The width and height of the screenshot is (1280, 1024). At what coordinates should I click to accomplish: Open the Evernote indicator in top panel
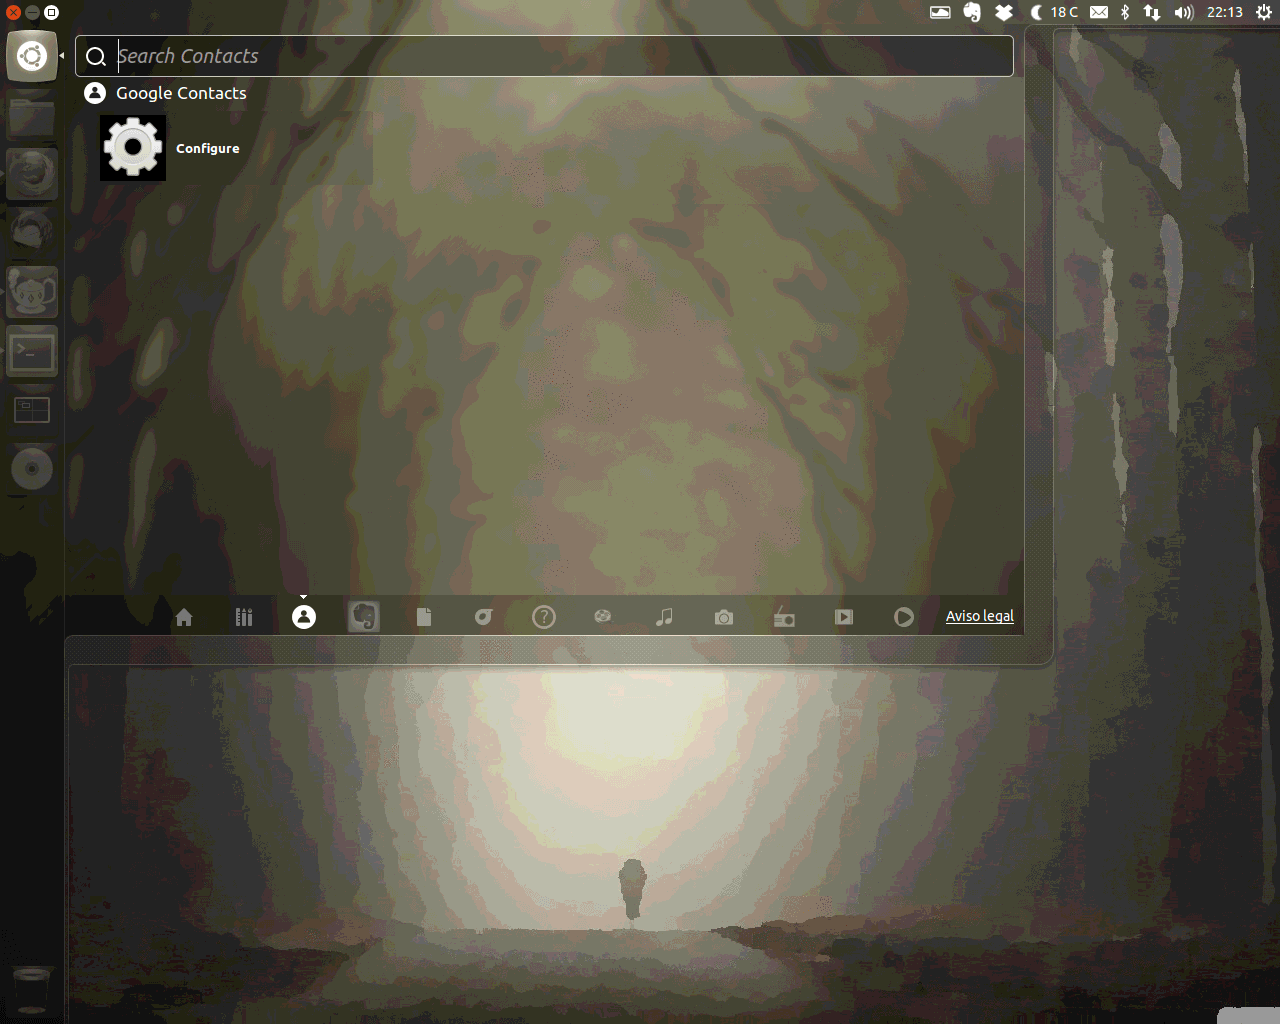point(972,12)
